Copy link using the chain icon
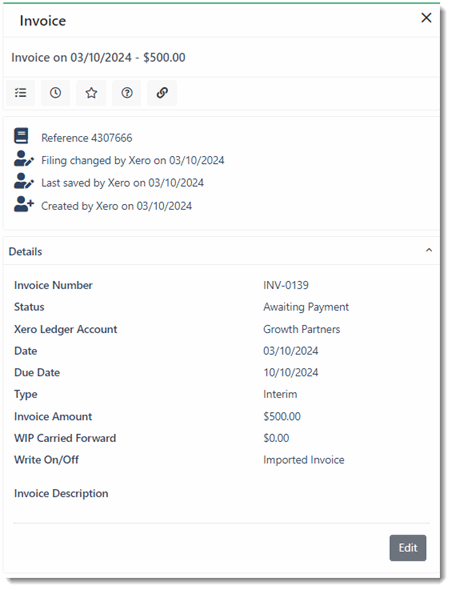This screenshot has height=590, width=452. click(162, 93)
